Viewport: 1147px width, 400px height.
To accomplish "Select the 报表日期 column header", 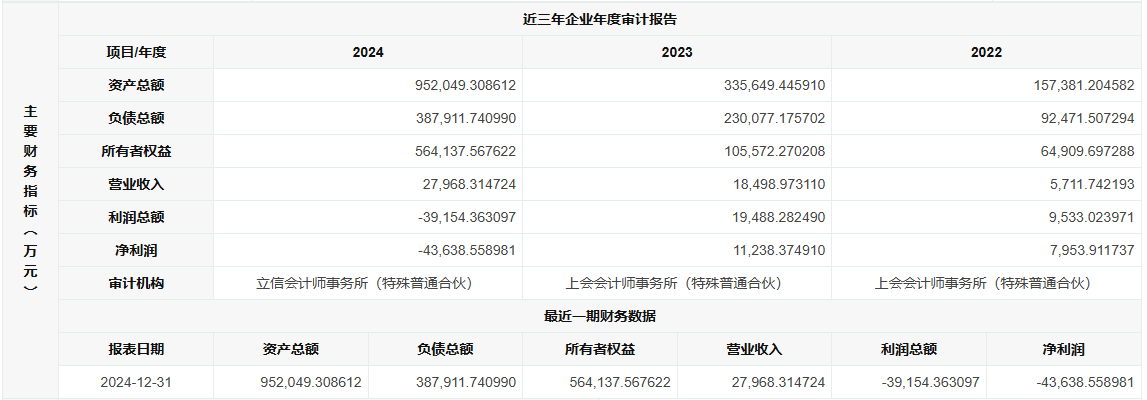I will click(x=136, y=349).
